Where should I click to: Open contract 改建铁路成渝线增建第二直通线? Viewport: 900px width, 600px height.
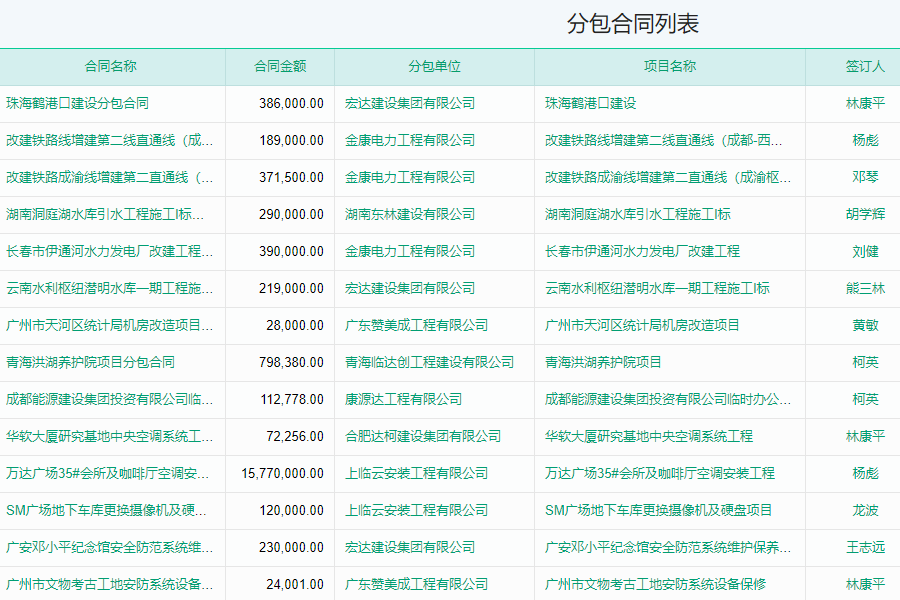110,177
